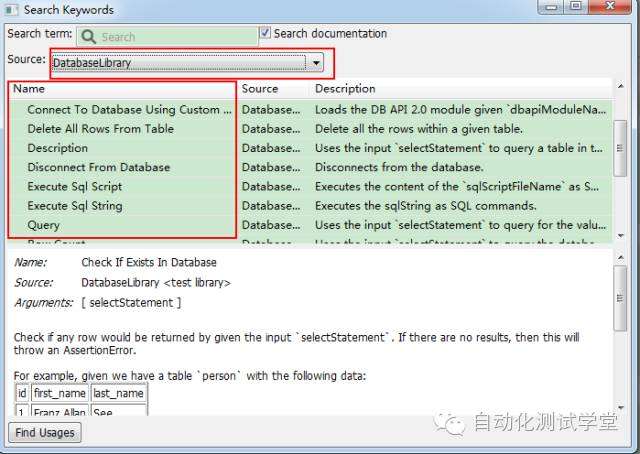
Task: Click the keyword list scroll down arrow
Action: (620, 236)
